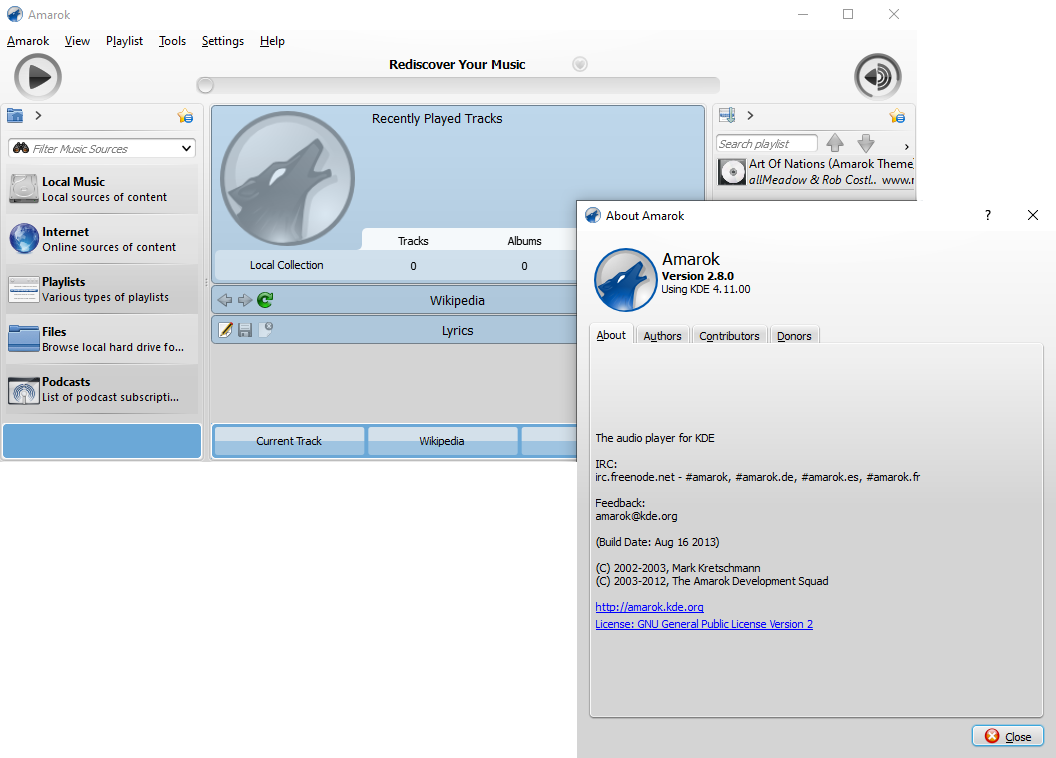
Task: Click the Amarok logo in About dialog
Action: pos(625,280)
